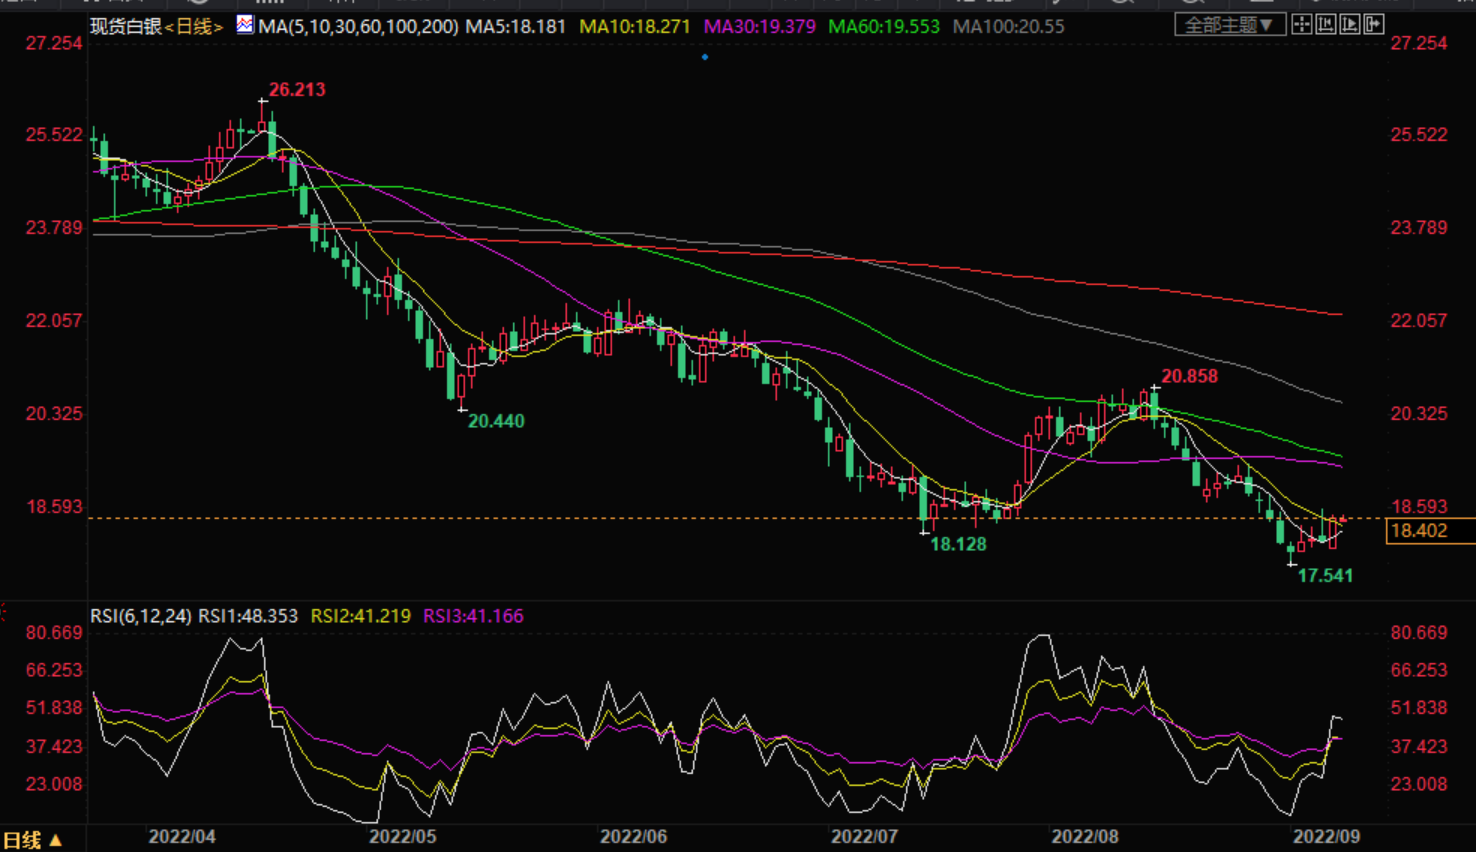Click the current price tag 18.402
The image size is (1476, 852).
1420,531
